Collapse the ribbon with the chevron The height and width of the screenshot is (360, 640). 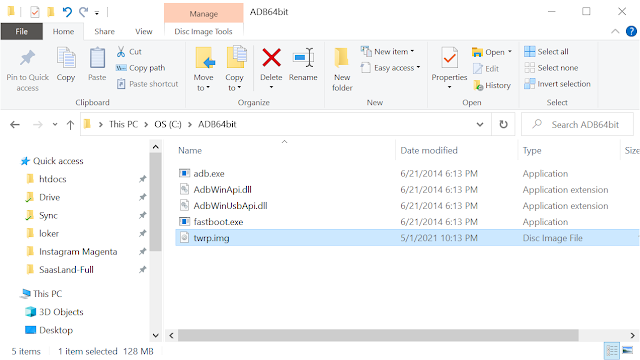pyautogui.click(x=615, y=31)
